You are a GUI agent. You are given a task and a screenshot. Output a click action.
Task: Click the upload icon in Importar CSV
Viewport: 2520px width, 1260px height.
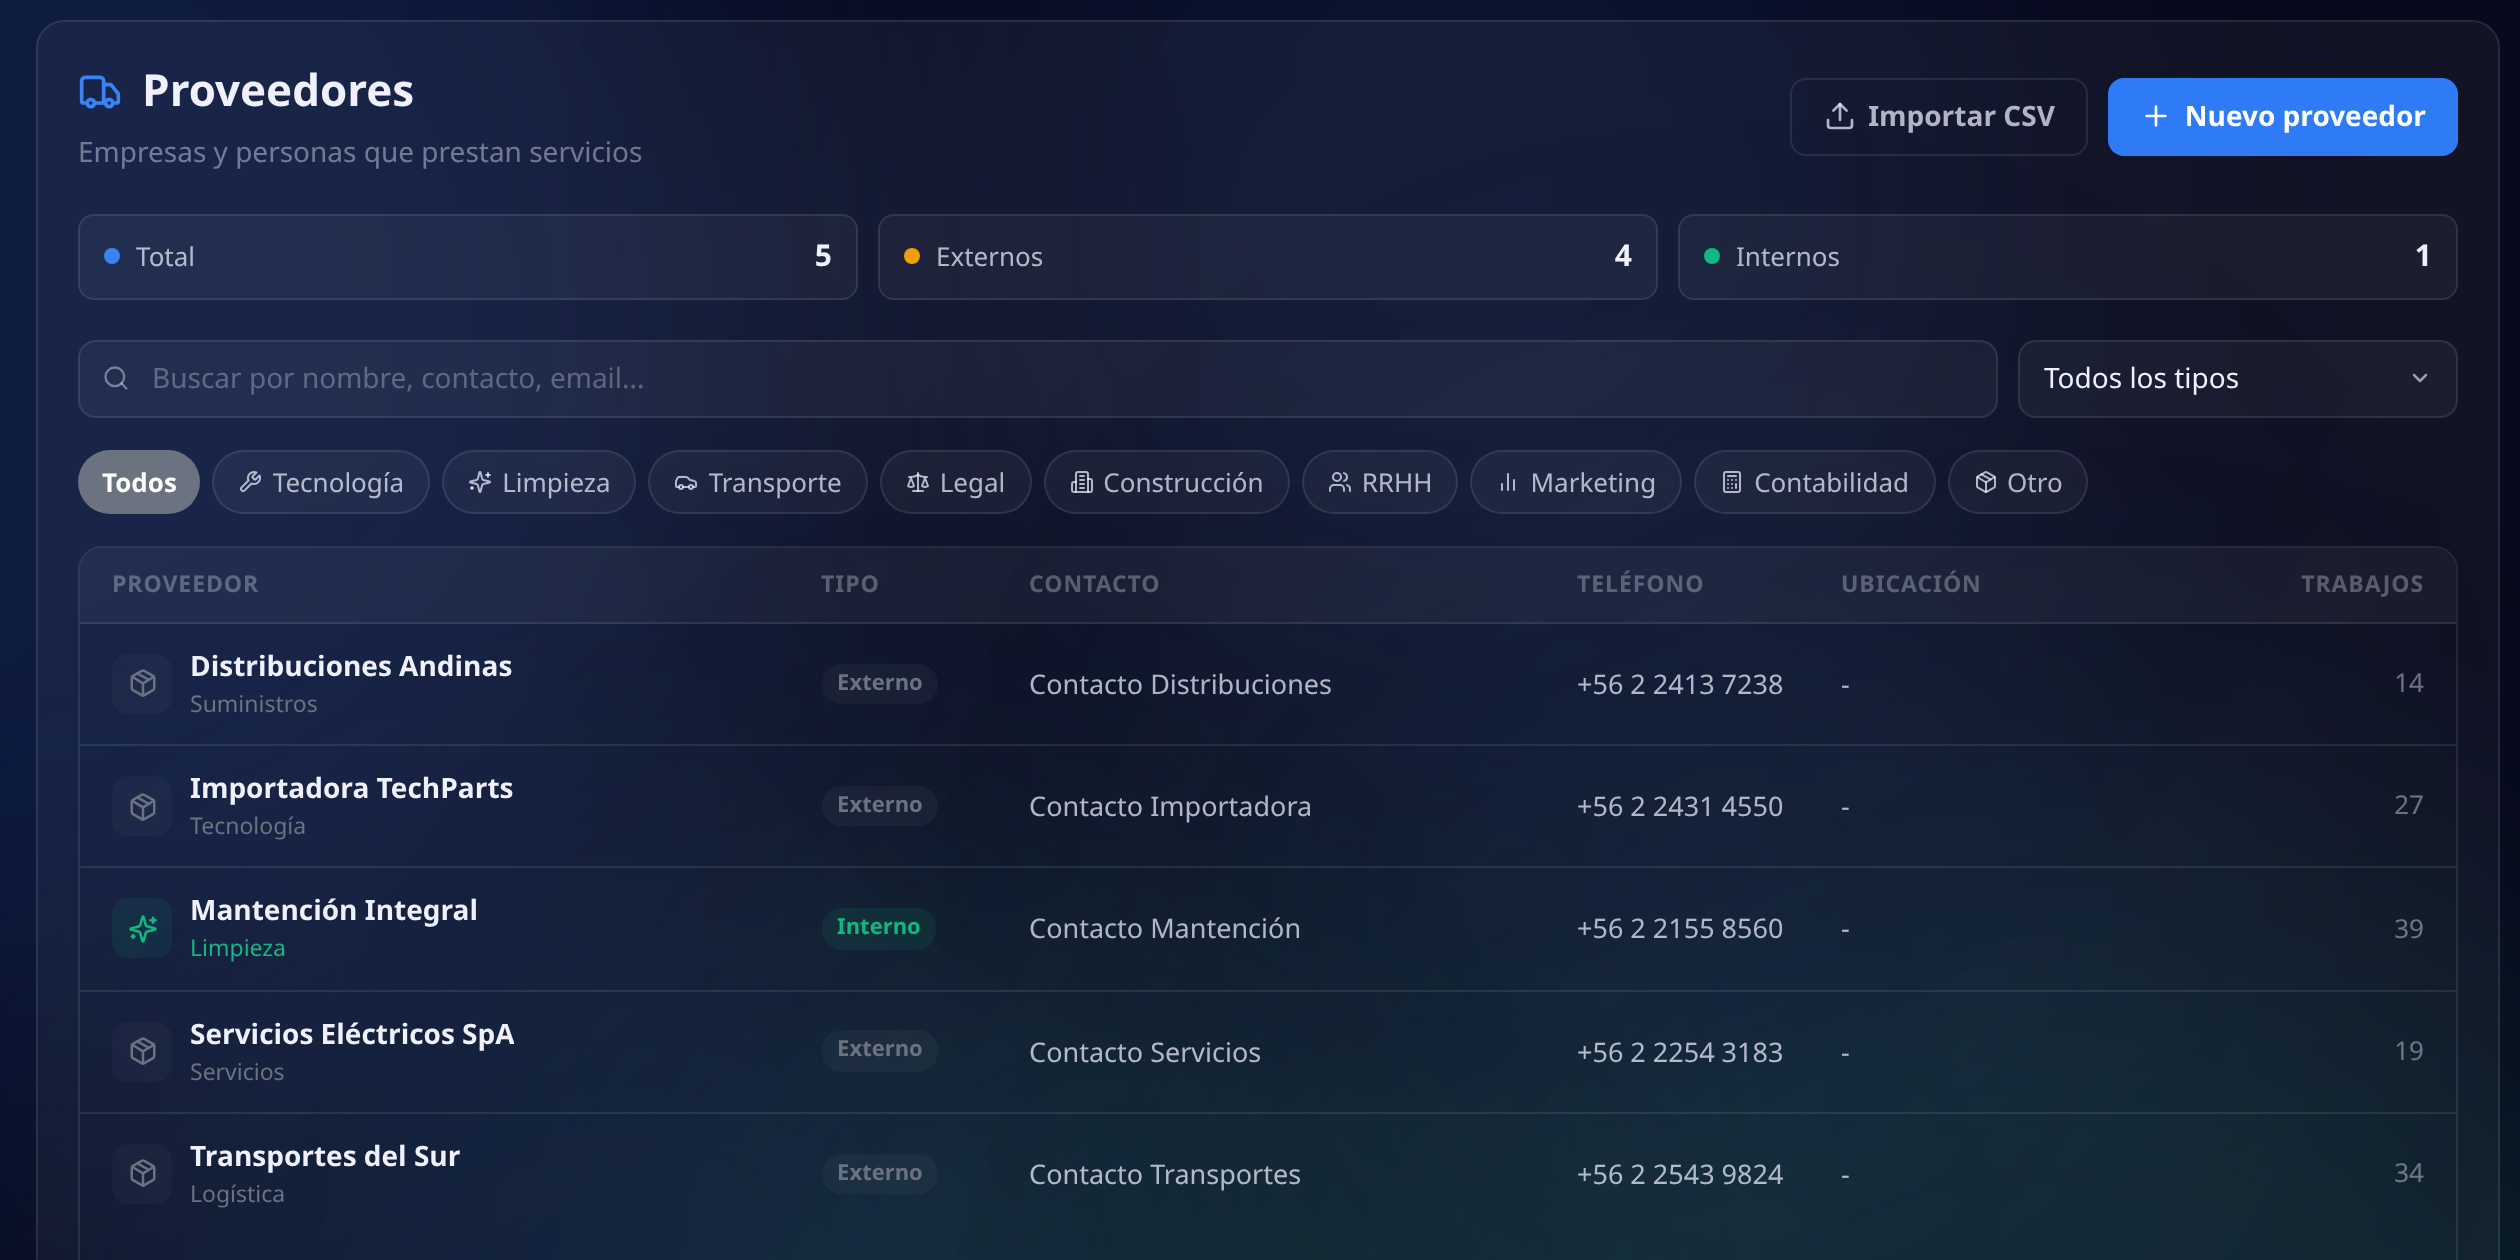pyautogui.click(x=1839, y=116)
